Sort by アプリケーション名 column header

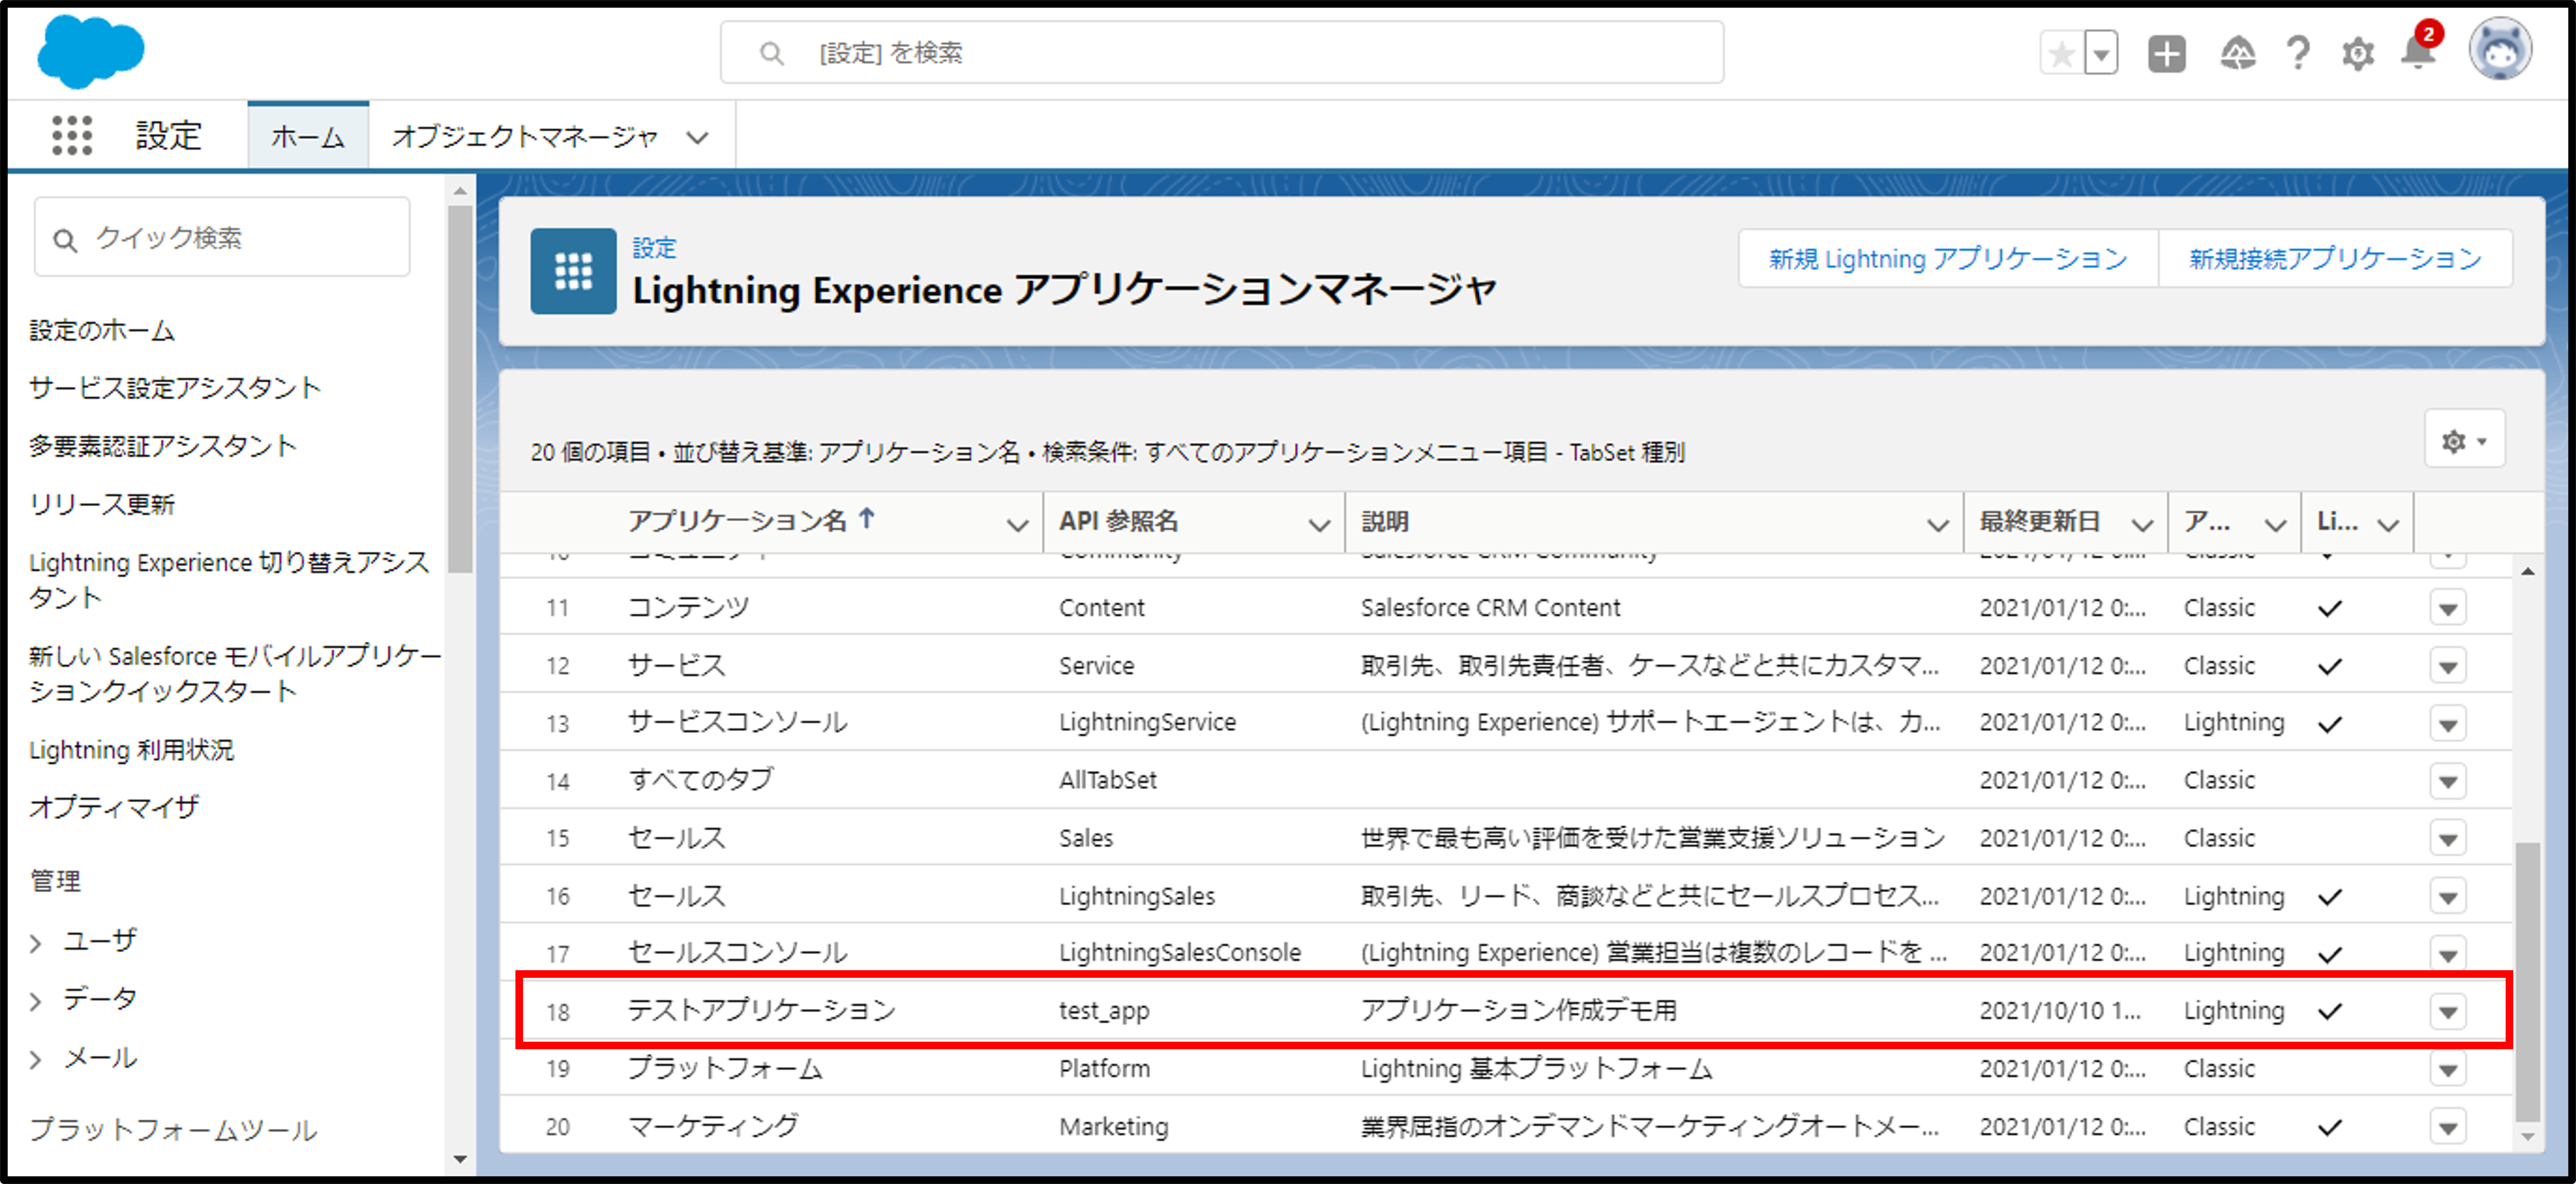[738, 521]
